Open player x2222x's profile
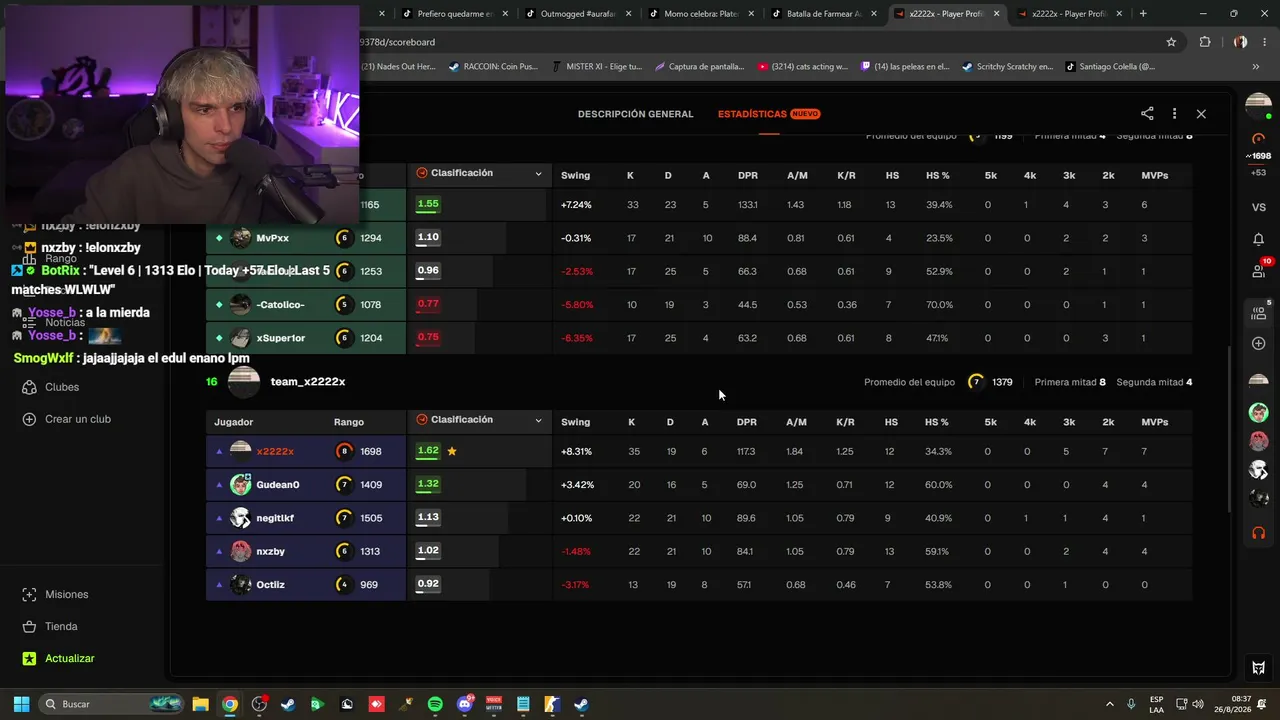Image resolution: width=1280 pixels, height=720 pixels. [x=275, y=451]
